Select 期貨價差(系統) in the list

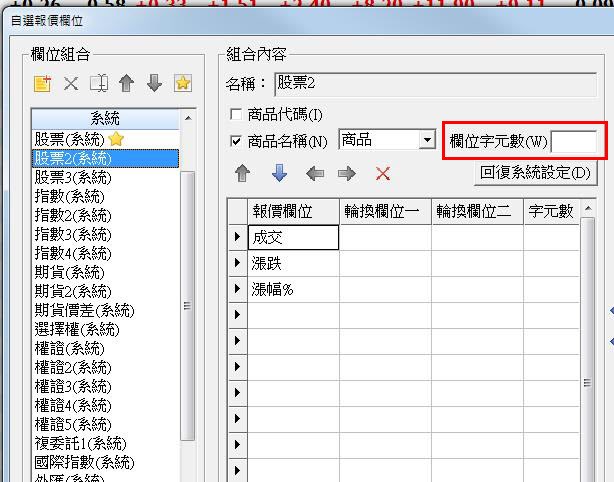[105, 311]
